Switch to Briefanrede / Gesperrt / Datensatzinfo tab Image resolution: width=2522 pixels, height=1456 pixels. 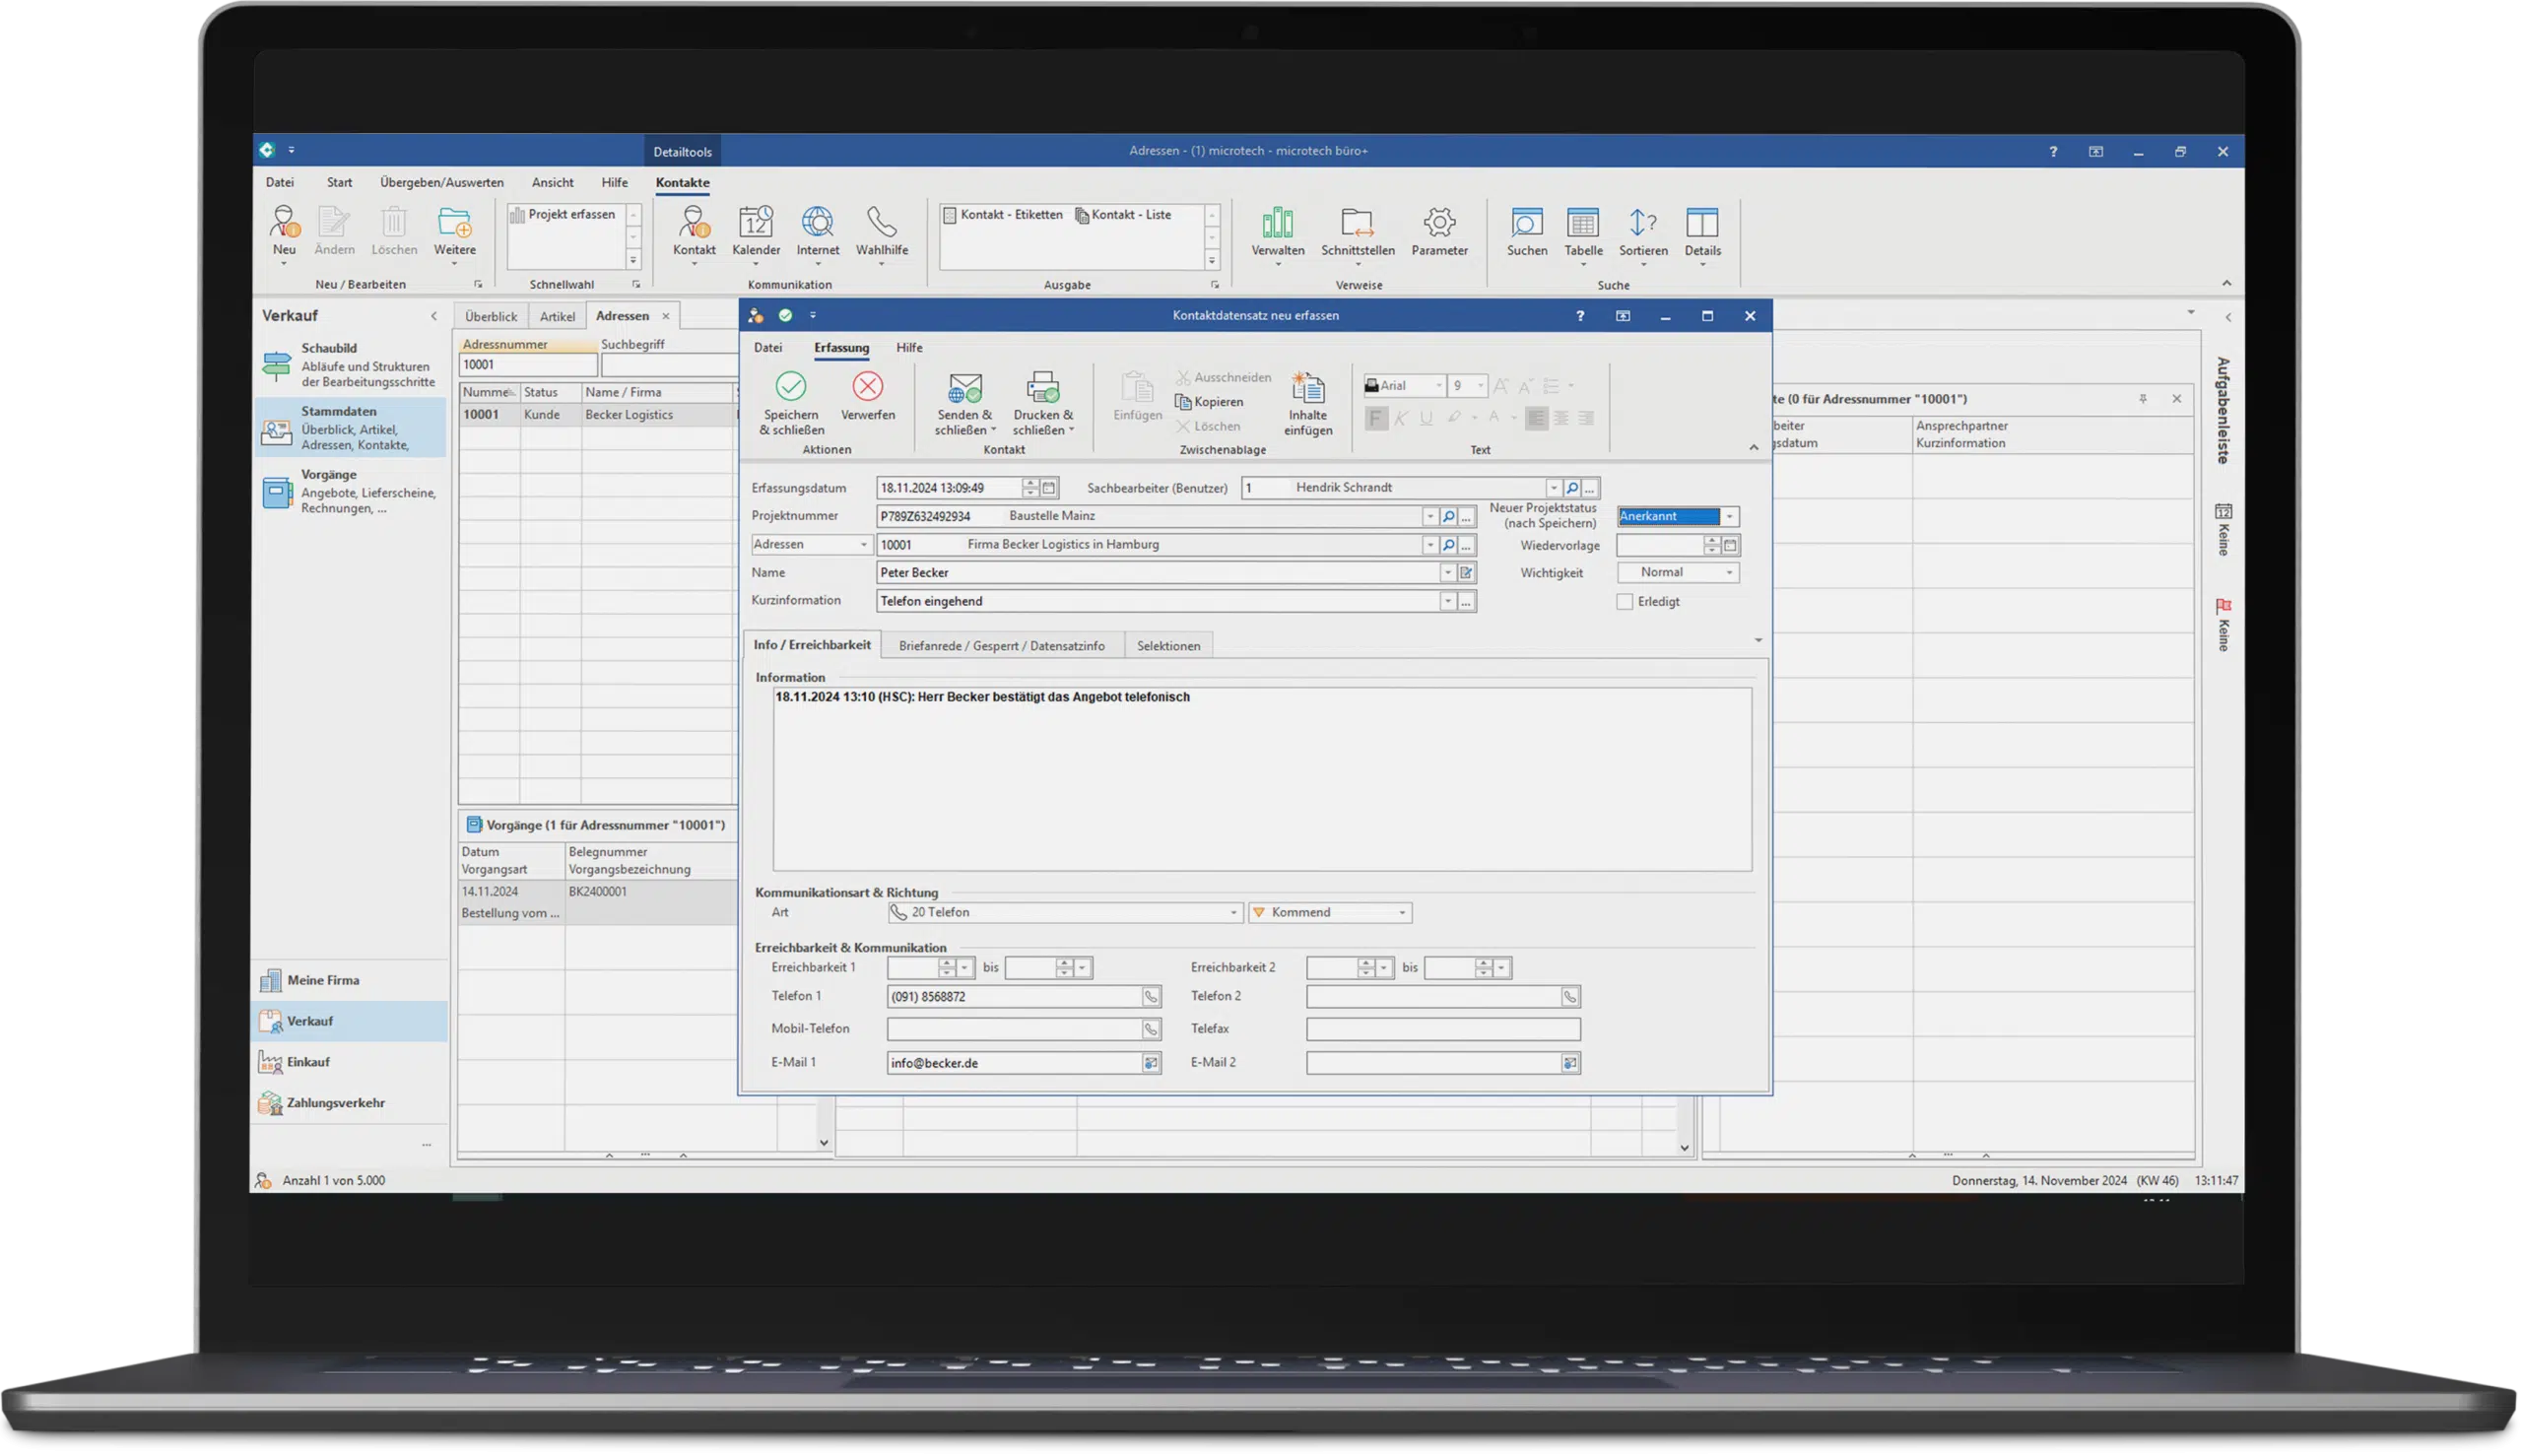[x=1001, y=646]
